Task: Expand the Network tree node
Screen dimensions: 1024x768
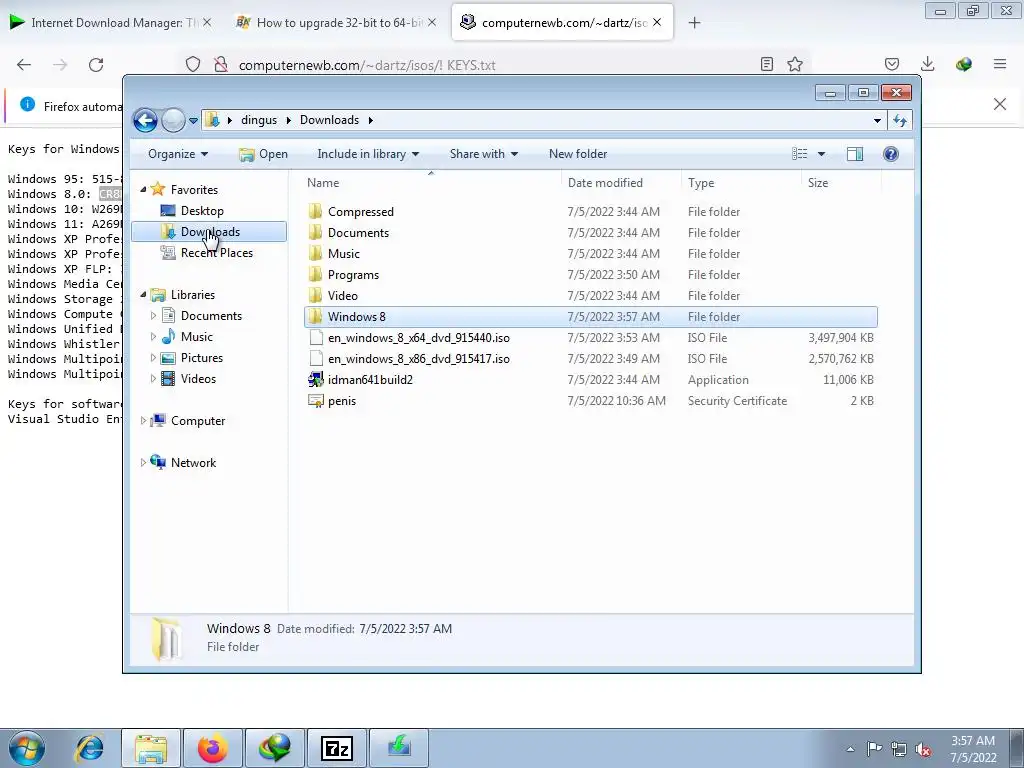Action: click(x=143, y=462)
